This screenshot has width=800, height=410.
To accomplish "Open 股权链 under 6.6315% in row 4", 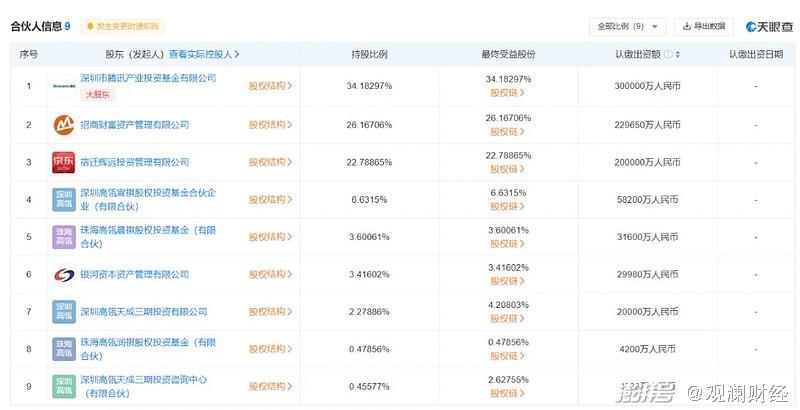I will 508,207.
